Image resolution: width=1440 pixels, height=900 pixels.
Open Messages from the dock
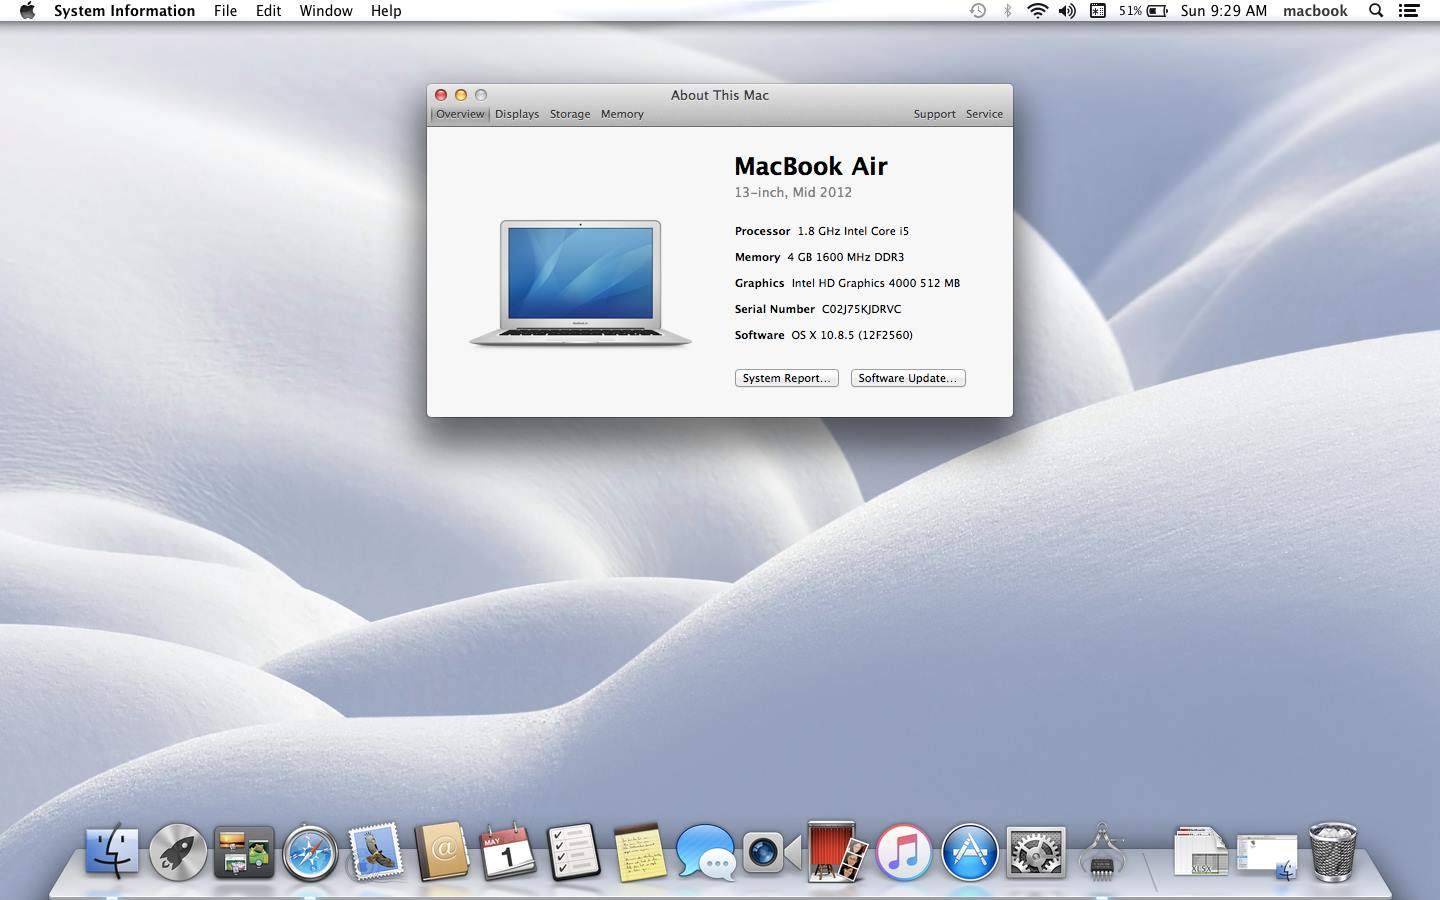click(x=705, y=853)
